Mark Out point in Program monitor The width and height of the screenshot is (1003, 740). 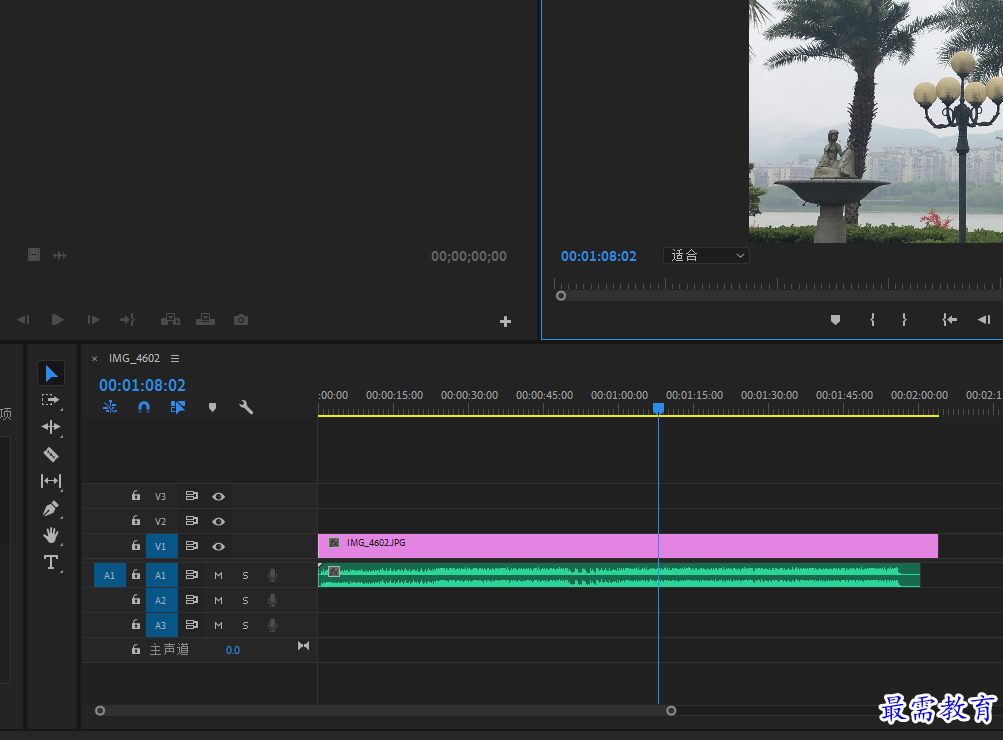[904, 319]
